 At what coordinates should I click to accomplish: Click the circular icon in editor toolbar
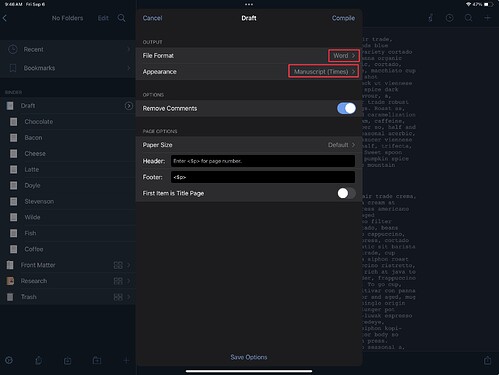pyautogui.click(x=449, y=18)
